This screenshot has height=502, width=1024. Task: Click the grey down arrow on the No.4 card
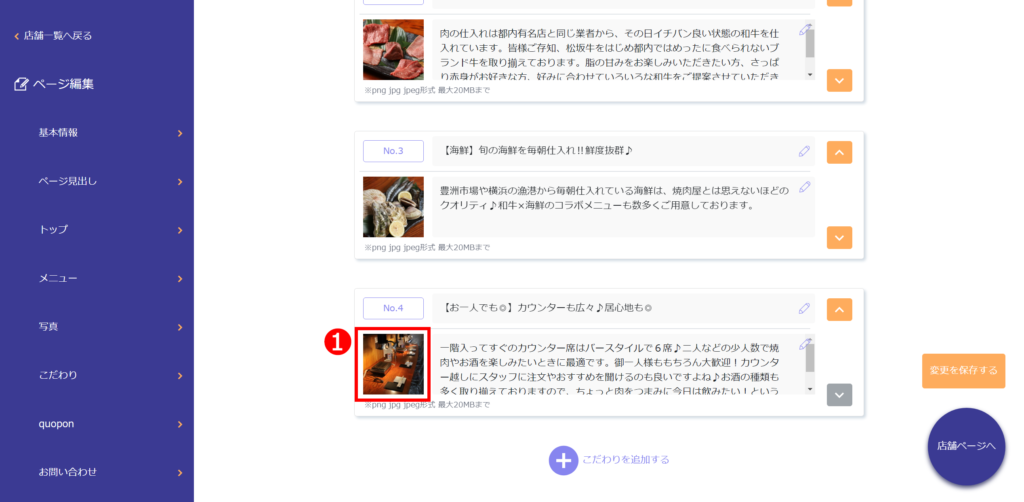pyautogui.click(x=839, y=395)
